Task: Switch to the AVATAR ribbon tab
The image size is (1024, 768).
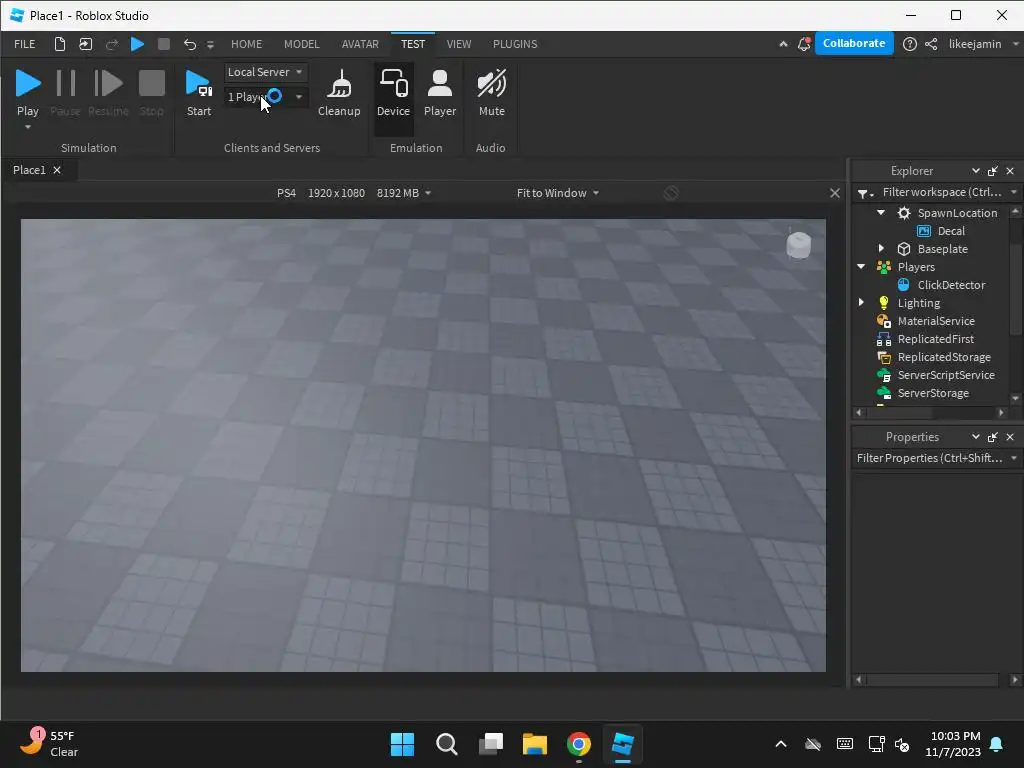Action: (x=360, y=44)
